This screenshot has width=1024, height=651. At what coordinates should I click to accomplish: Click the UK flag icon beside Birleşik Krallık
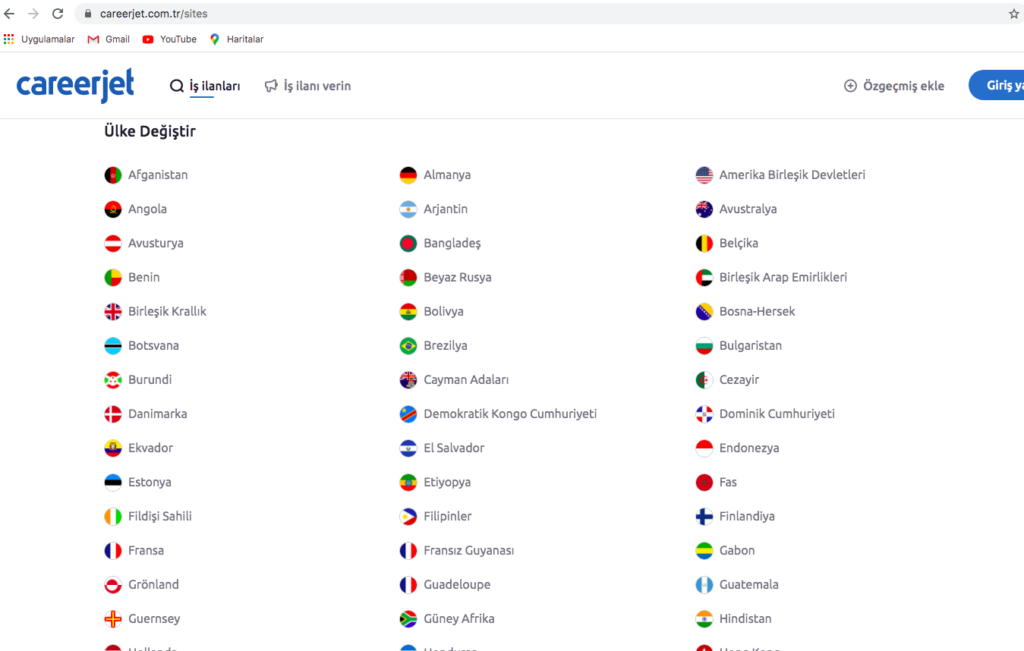point(113,312)
